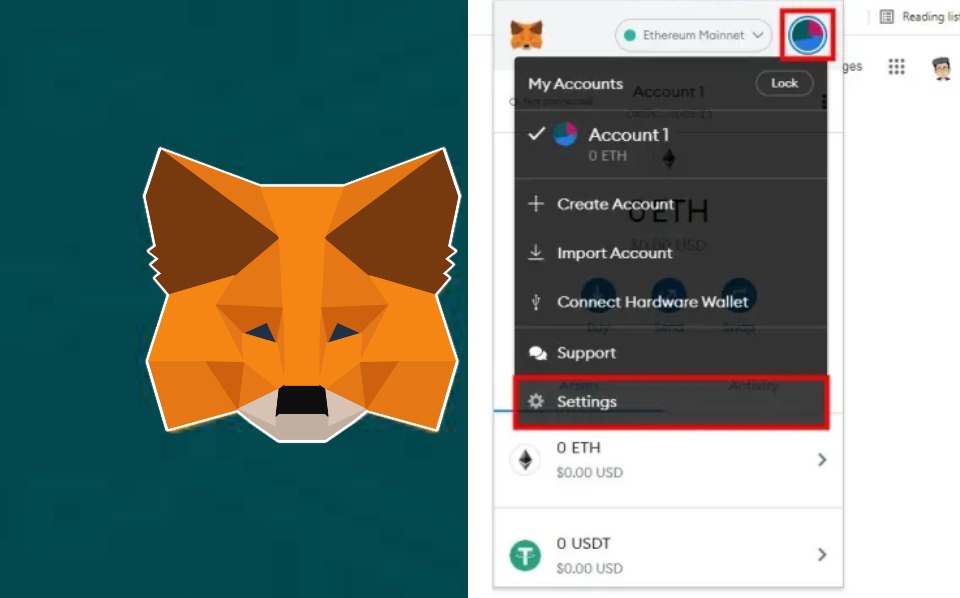Open the Google apps grid icon
The image size is (960, 598).
896,67
